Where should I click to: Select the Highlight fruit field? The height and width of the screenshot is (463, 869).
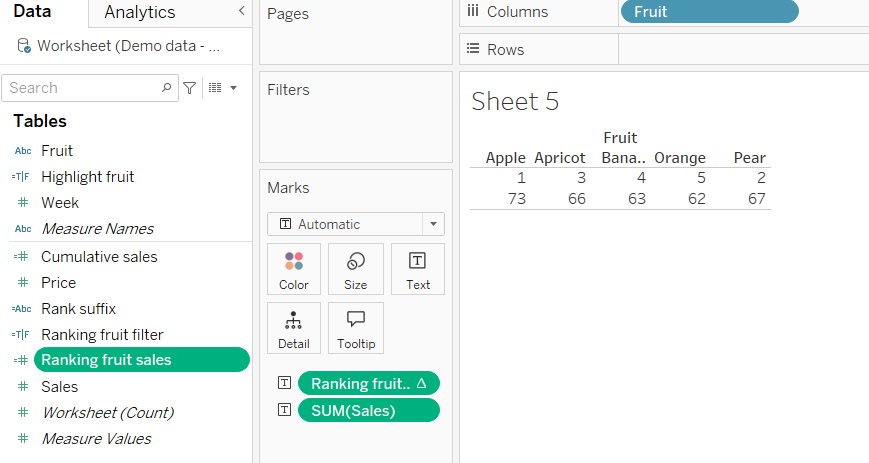click(x=87, y=177)
